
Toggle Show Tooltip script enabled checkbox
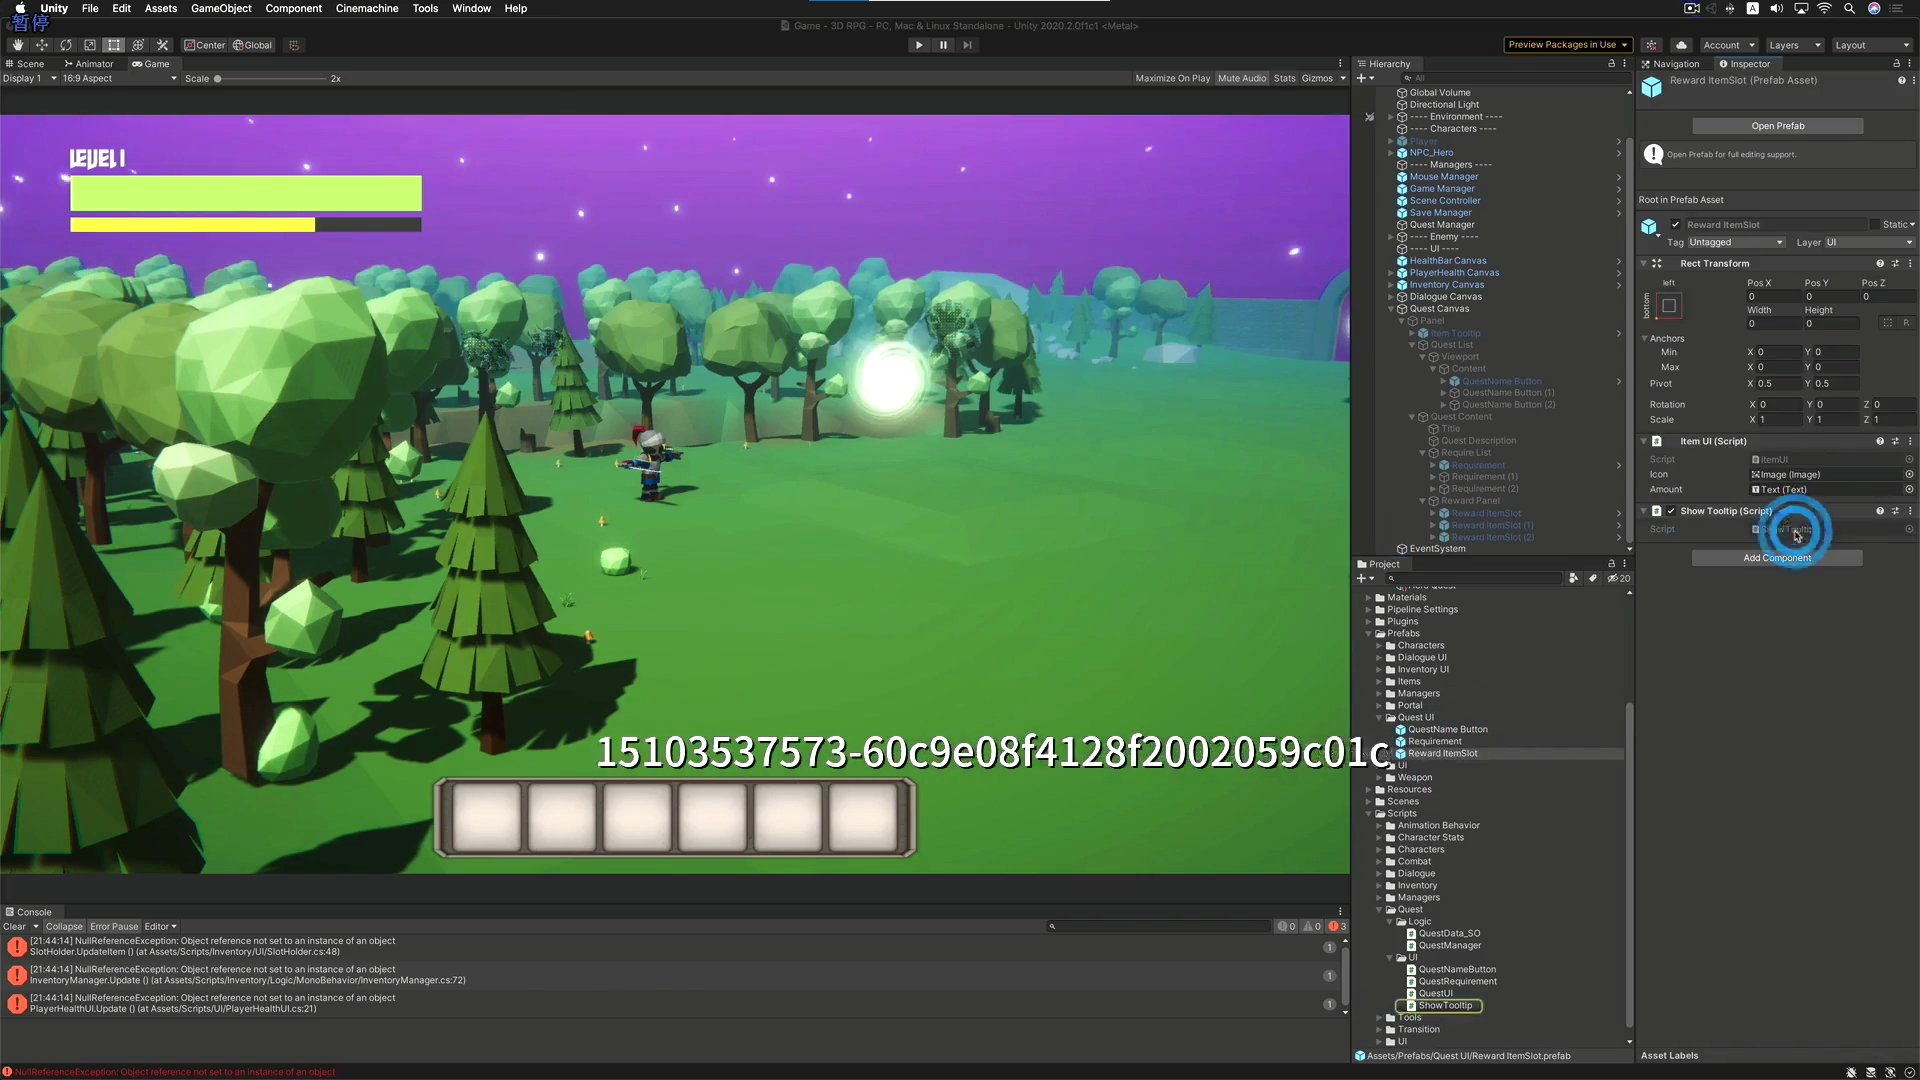(1671, 511)
